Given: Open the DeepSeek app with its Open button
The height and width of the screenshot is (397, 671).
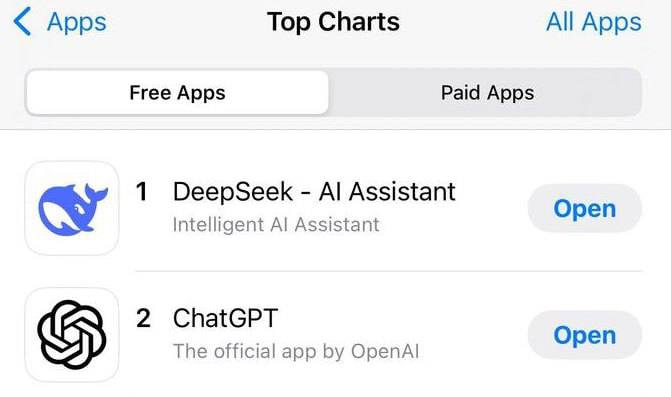Looking at the screenshot, I should [585, 208].
